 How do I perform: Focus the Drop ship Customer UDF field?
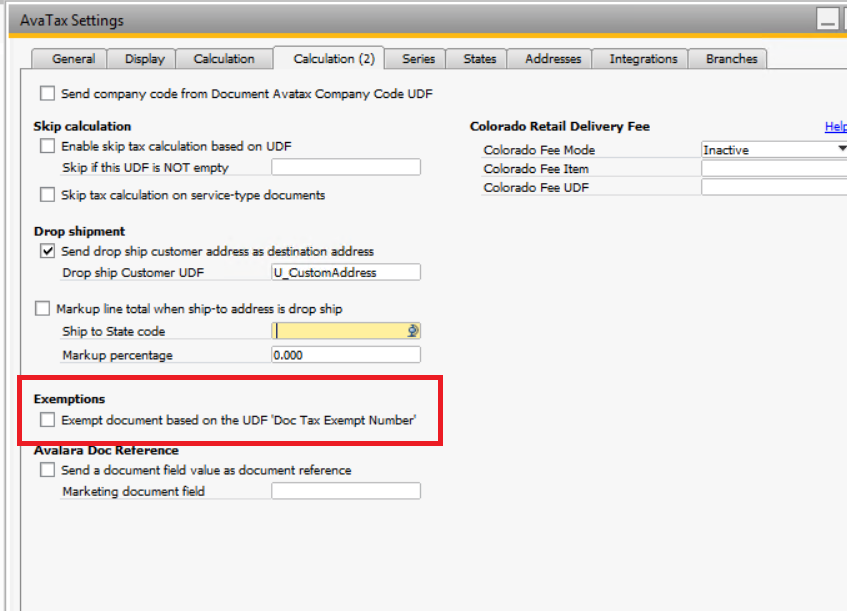tap(346, 272)
